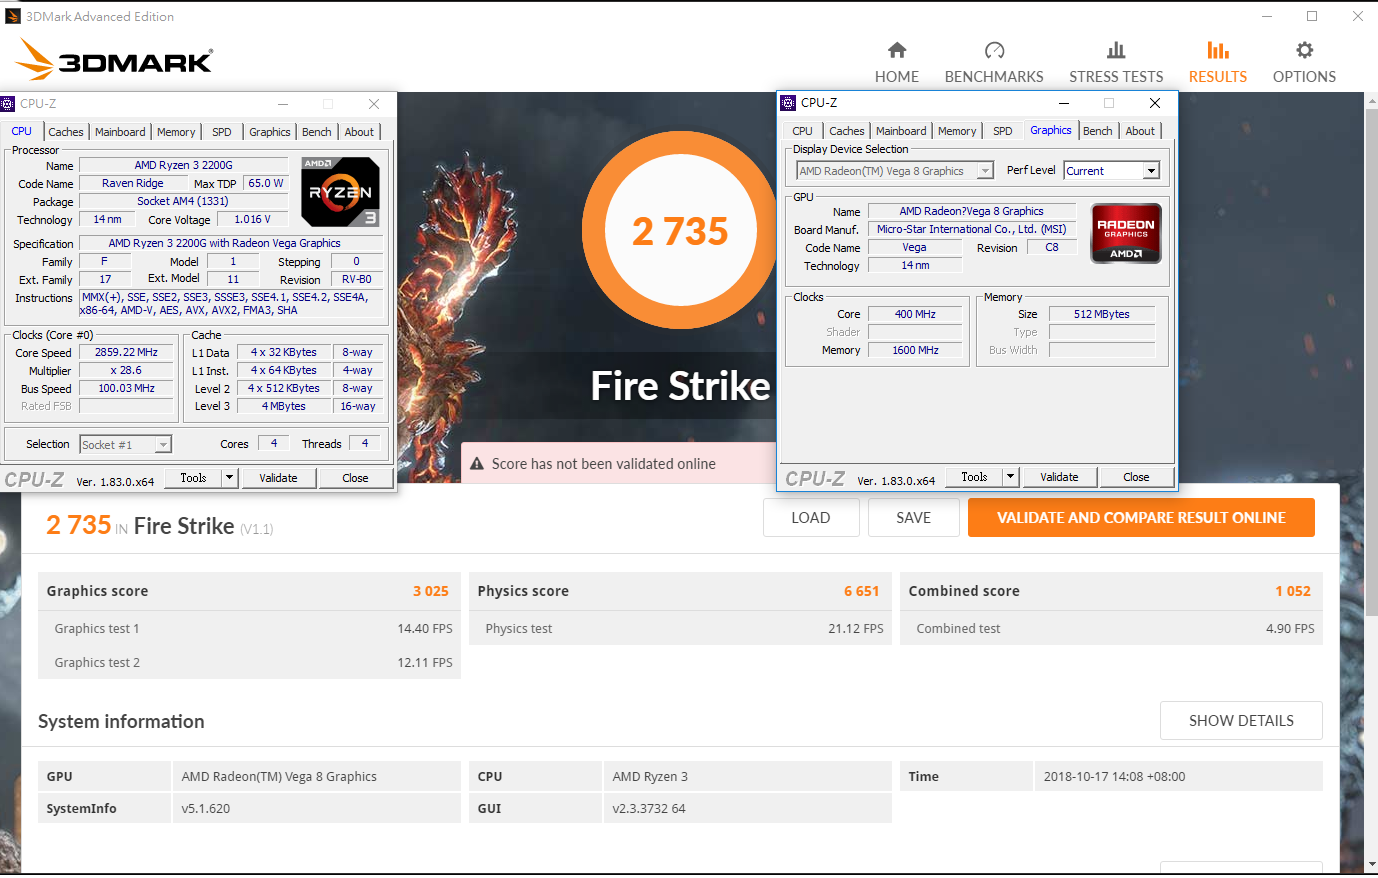
Task: Open Caches tab in left CPU-Z
Action: tap(66, 132)
